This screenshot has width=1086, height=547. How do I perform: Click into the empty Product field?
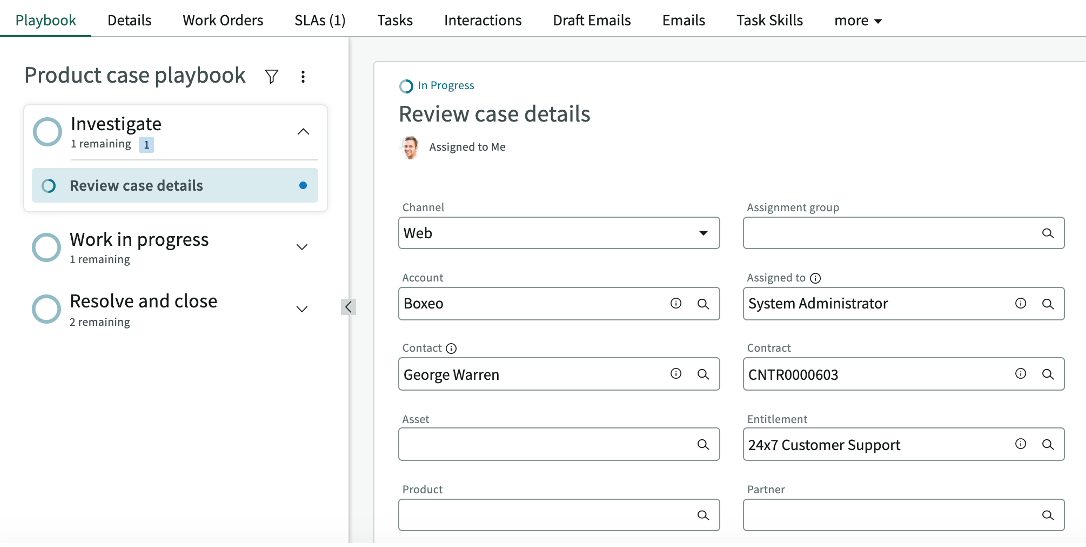pyautogui.click(x=559, y=515)
